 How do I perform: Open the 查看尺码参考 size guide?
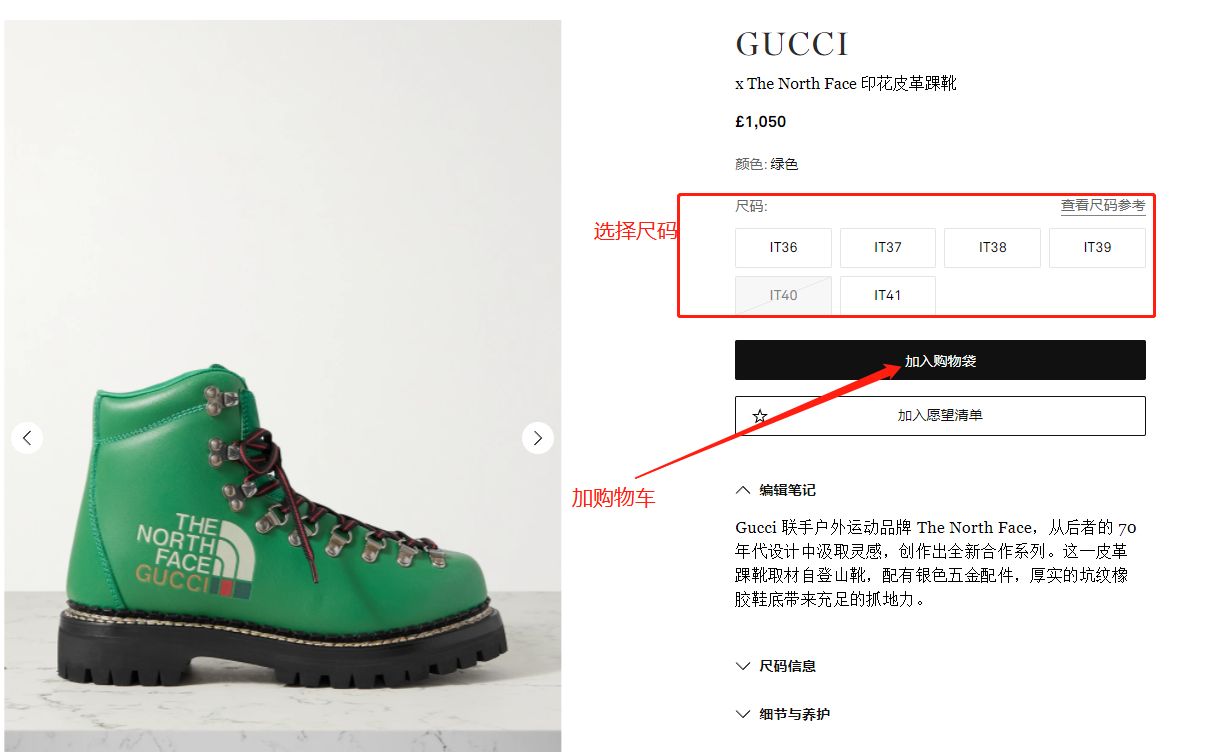tap(1103, 205)
